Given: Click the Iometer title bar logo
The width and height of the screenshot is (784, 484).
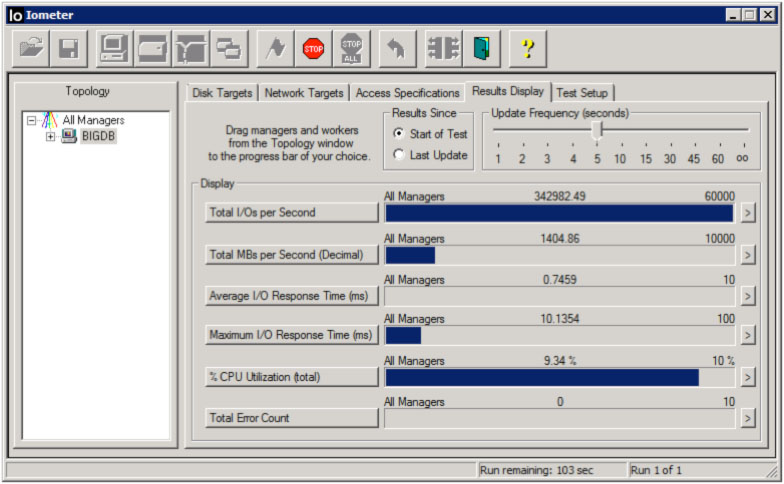Looking at the screenshot, I should tap(16, 15).
